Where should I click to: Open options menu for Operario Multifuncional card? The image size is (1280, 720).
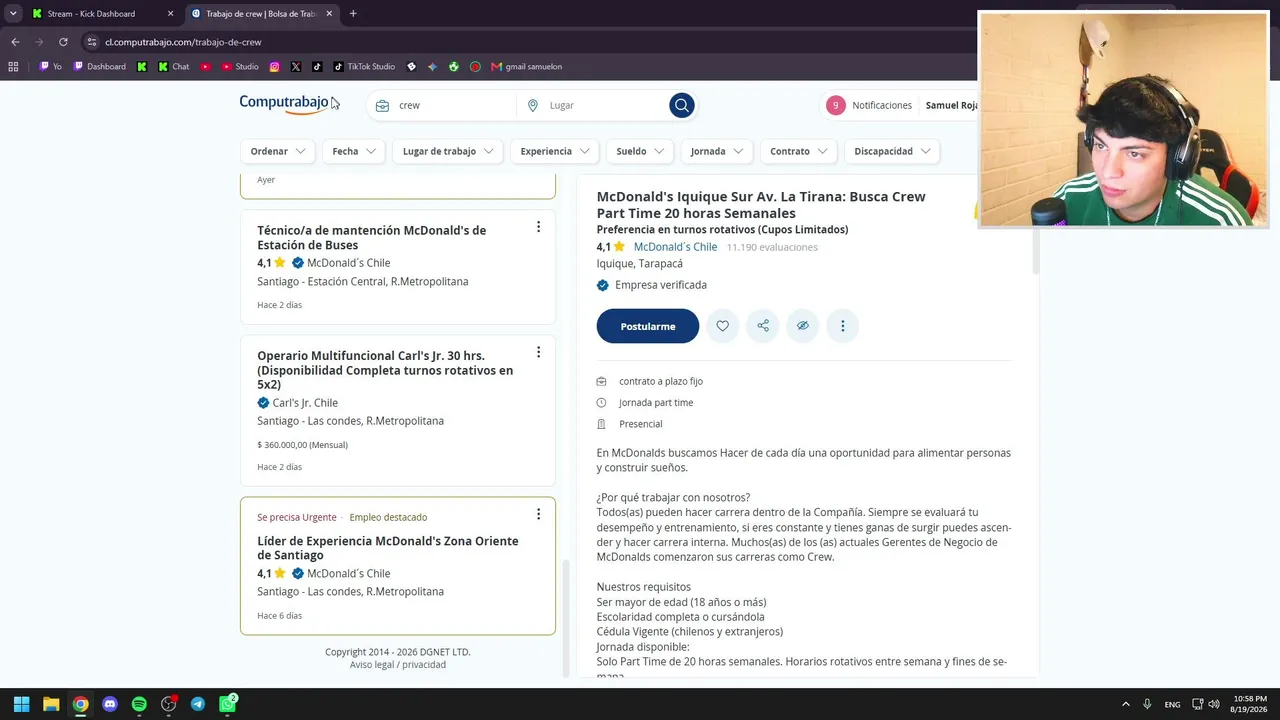(538, 352)
